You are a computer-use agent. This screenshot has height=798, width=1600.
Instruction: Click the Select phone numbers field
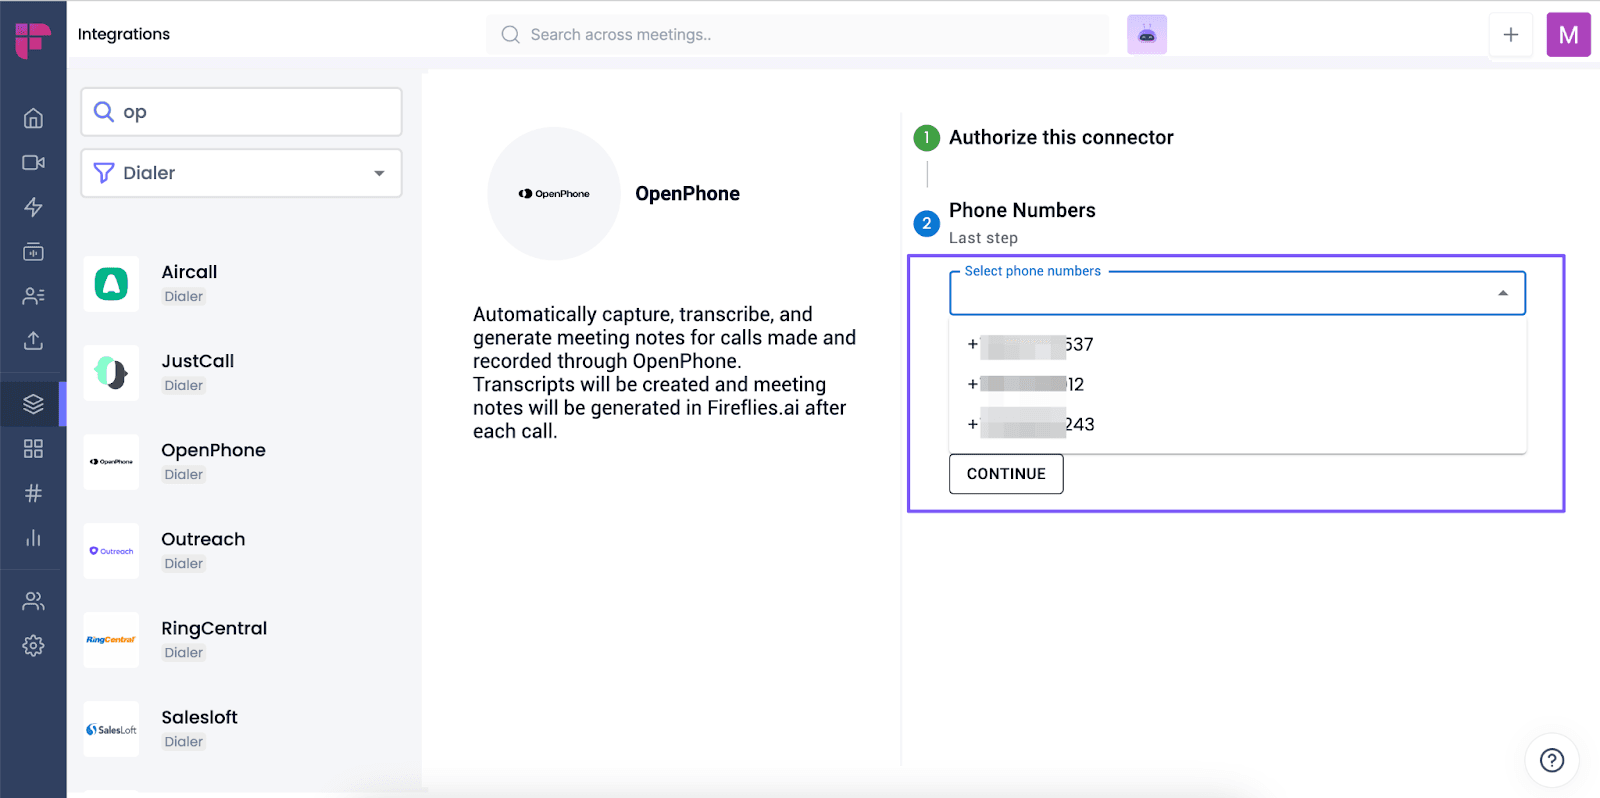(1237, 293)
